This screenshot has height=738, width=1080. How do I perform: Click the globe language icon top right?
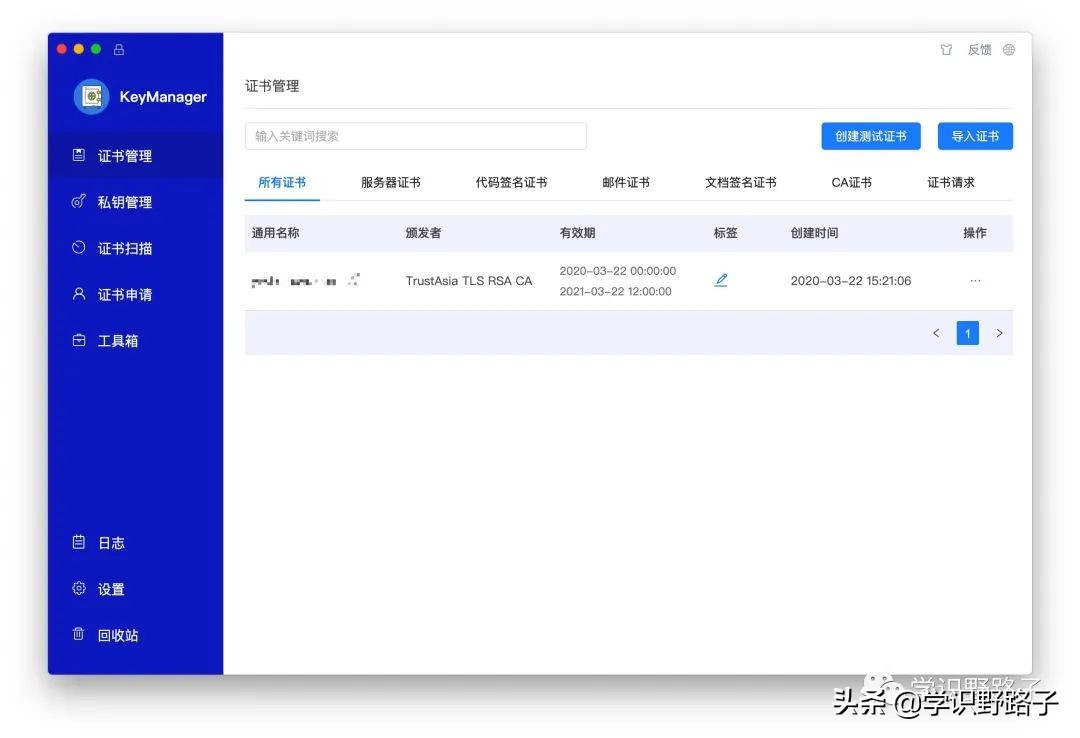(x=1008, y=49)
